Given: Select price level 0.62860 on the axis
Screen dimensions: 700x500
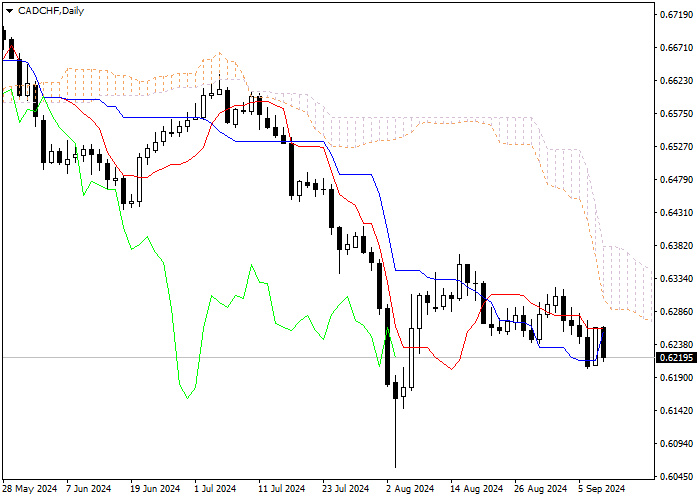Looking at the screenshot, I should click(676, 312).
